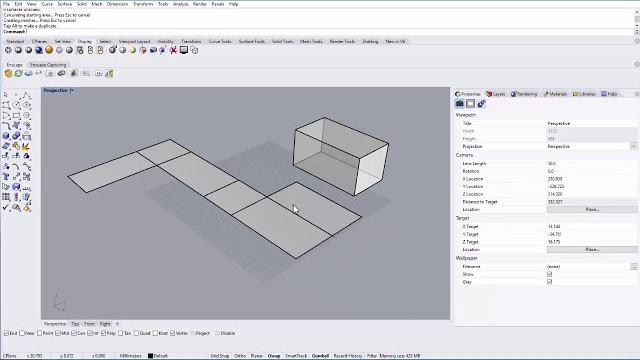Open the Projection dropdown arrow
This screenshot has height=360, width=640.
(633, 147)
